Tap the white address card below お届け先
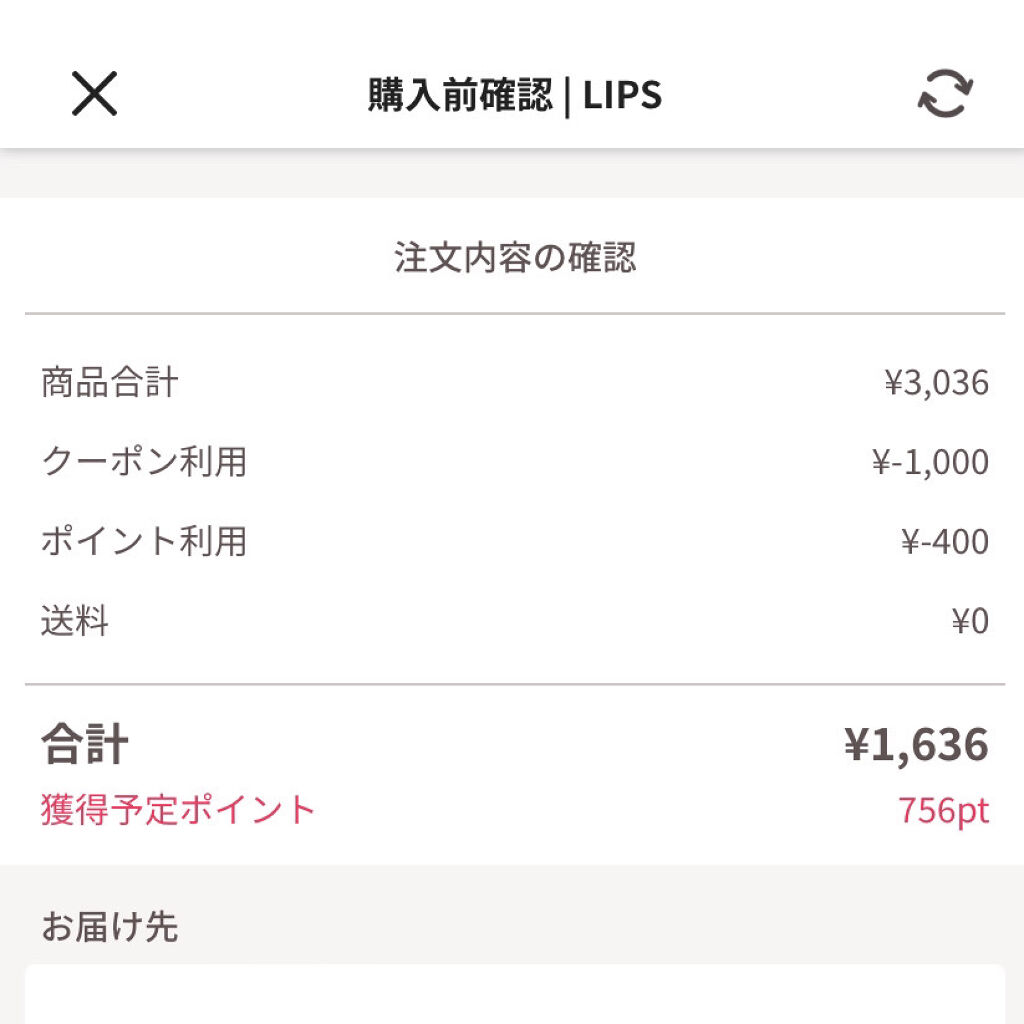 514,995
